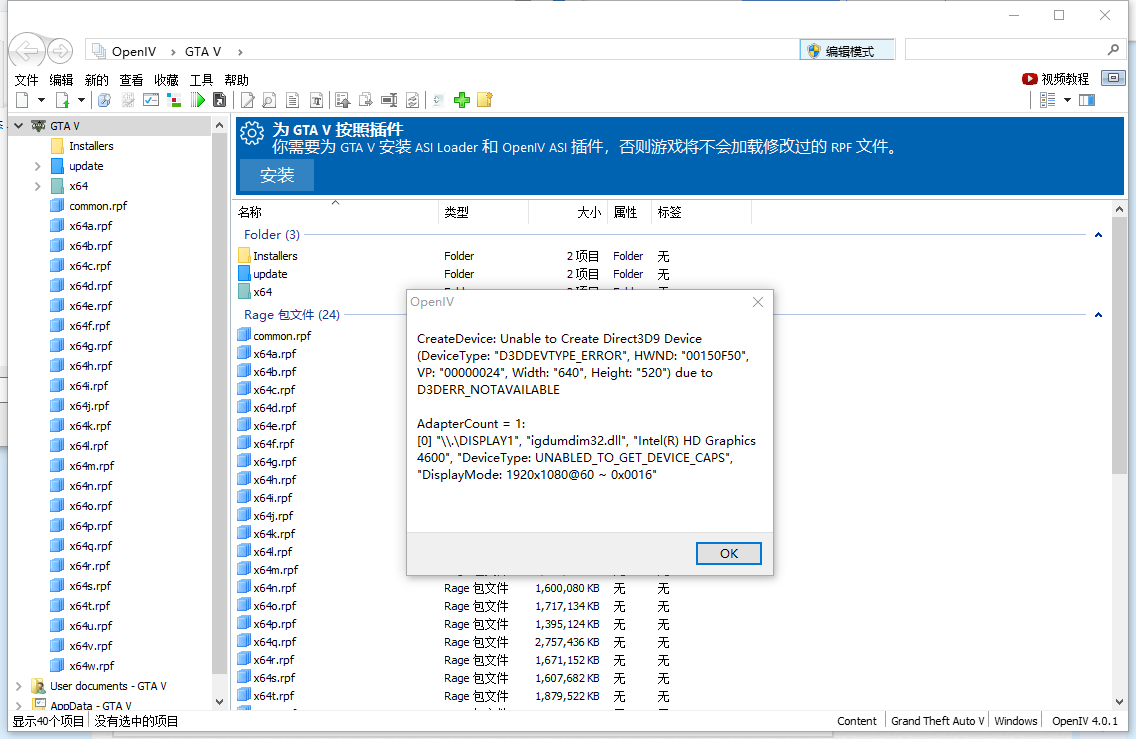Click OK in the OpenIV error dialog
The image size is (1136, 739).
coord(728,554)
